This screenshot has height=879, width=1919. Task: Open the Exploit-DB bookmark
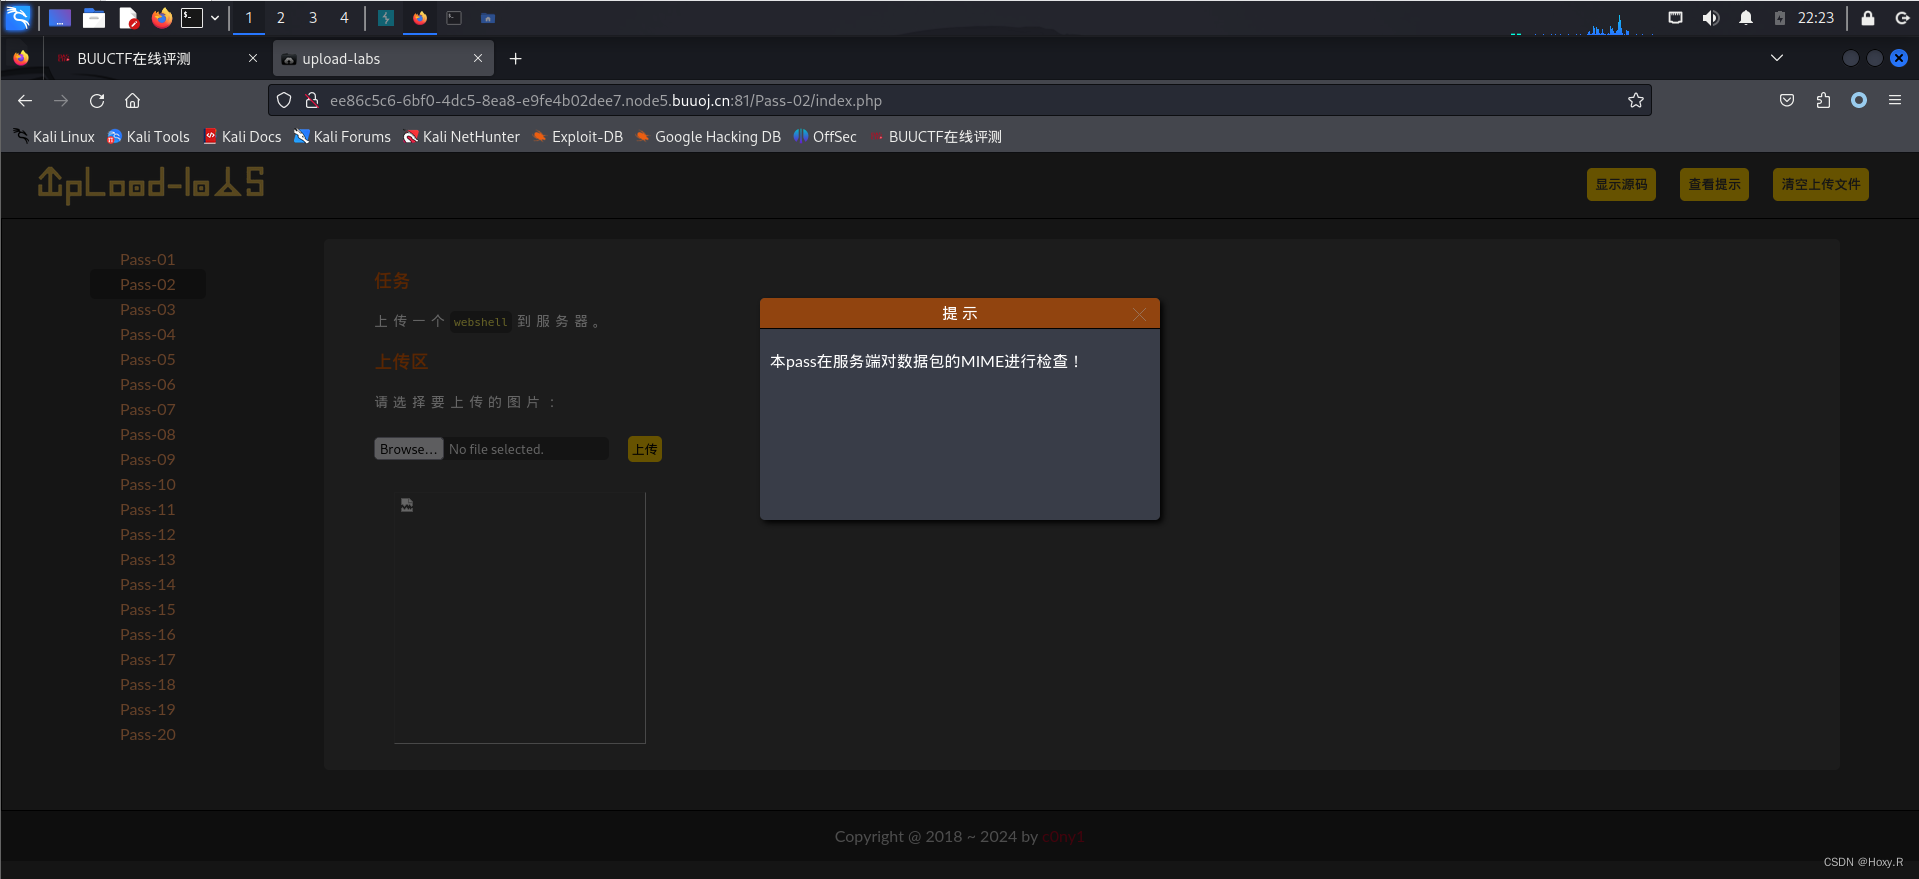click(x=577, y=137)
